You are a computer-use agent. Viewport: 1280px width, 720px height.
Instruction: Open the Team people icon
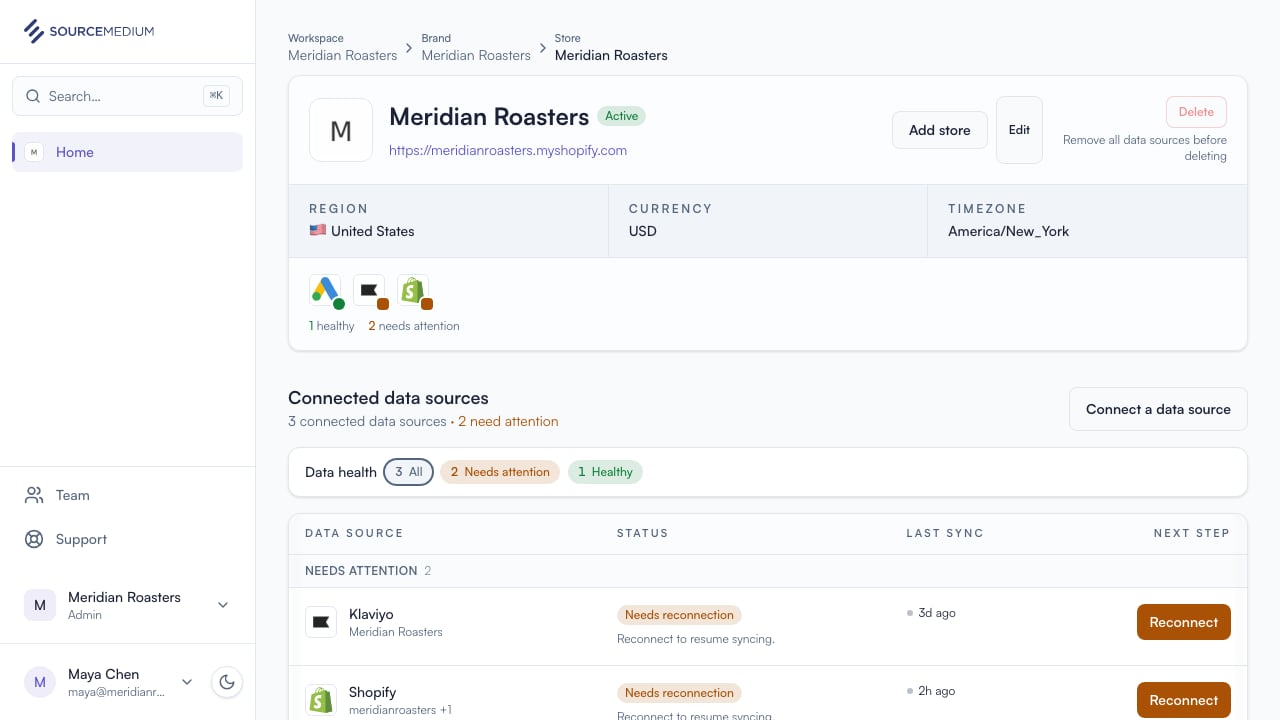[34, 495]
